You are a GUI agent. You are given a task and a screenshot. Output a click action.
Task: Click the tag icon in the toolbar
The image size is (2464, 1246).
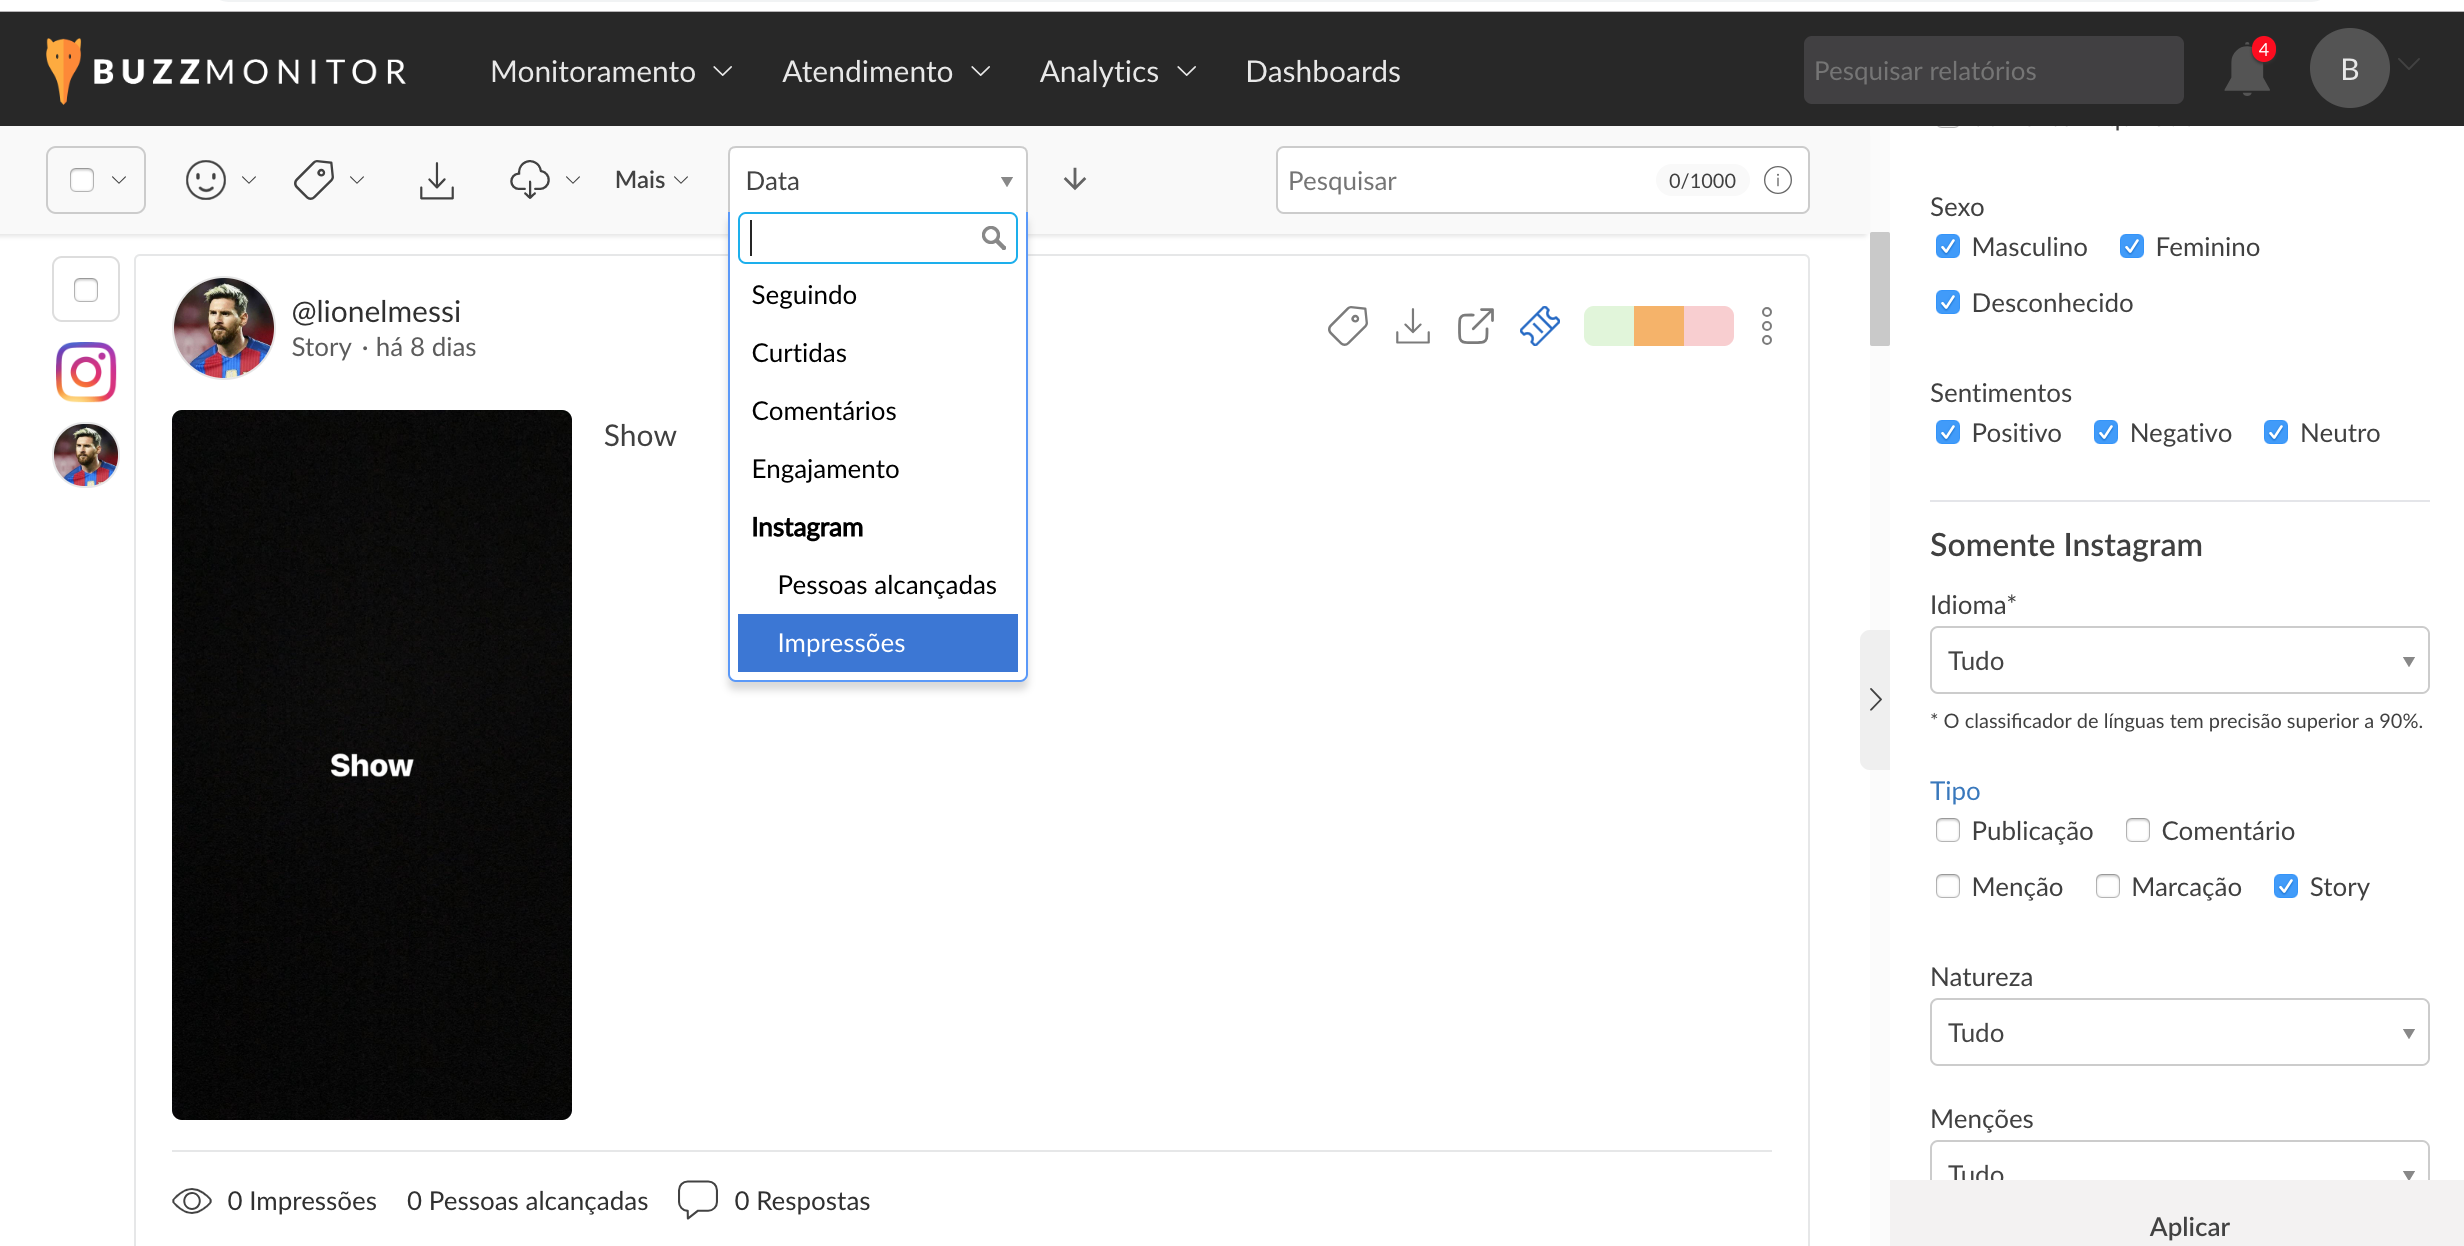click(x=314, y=180)
